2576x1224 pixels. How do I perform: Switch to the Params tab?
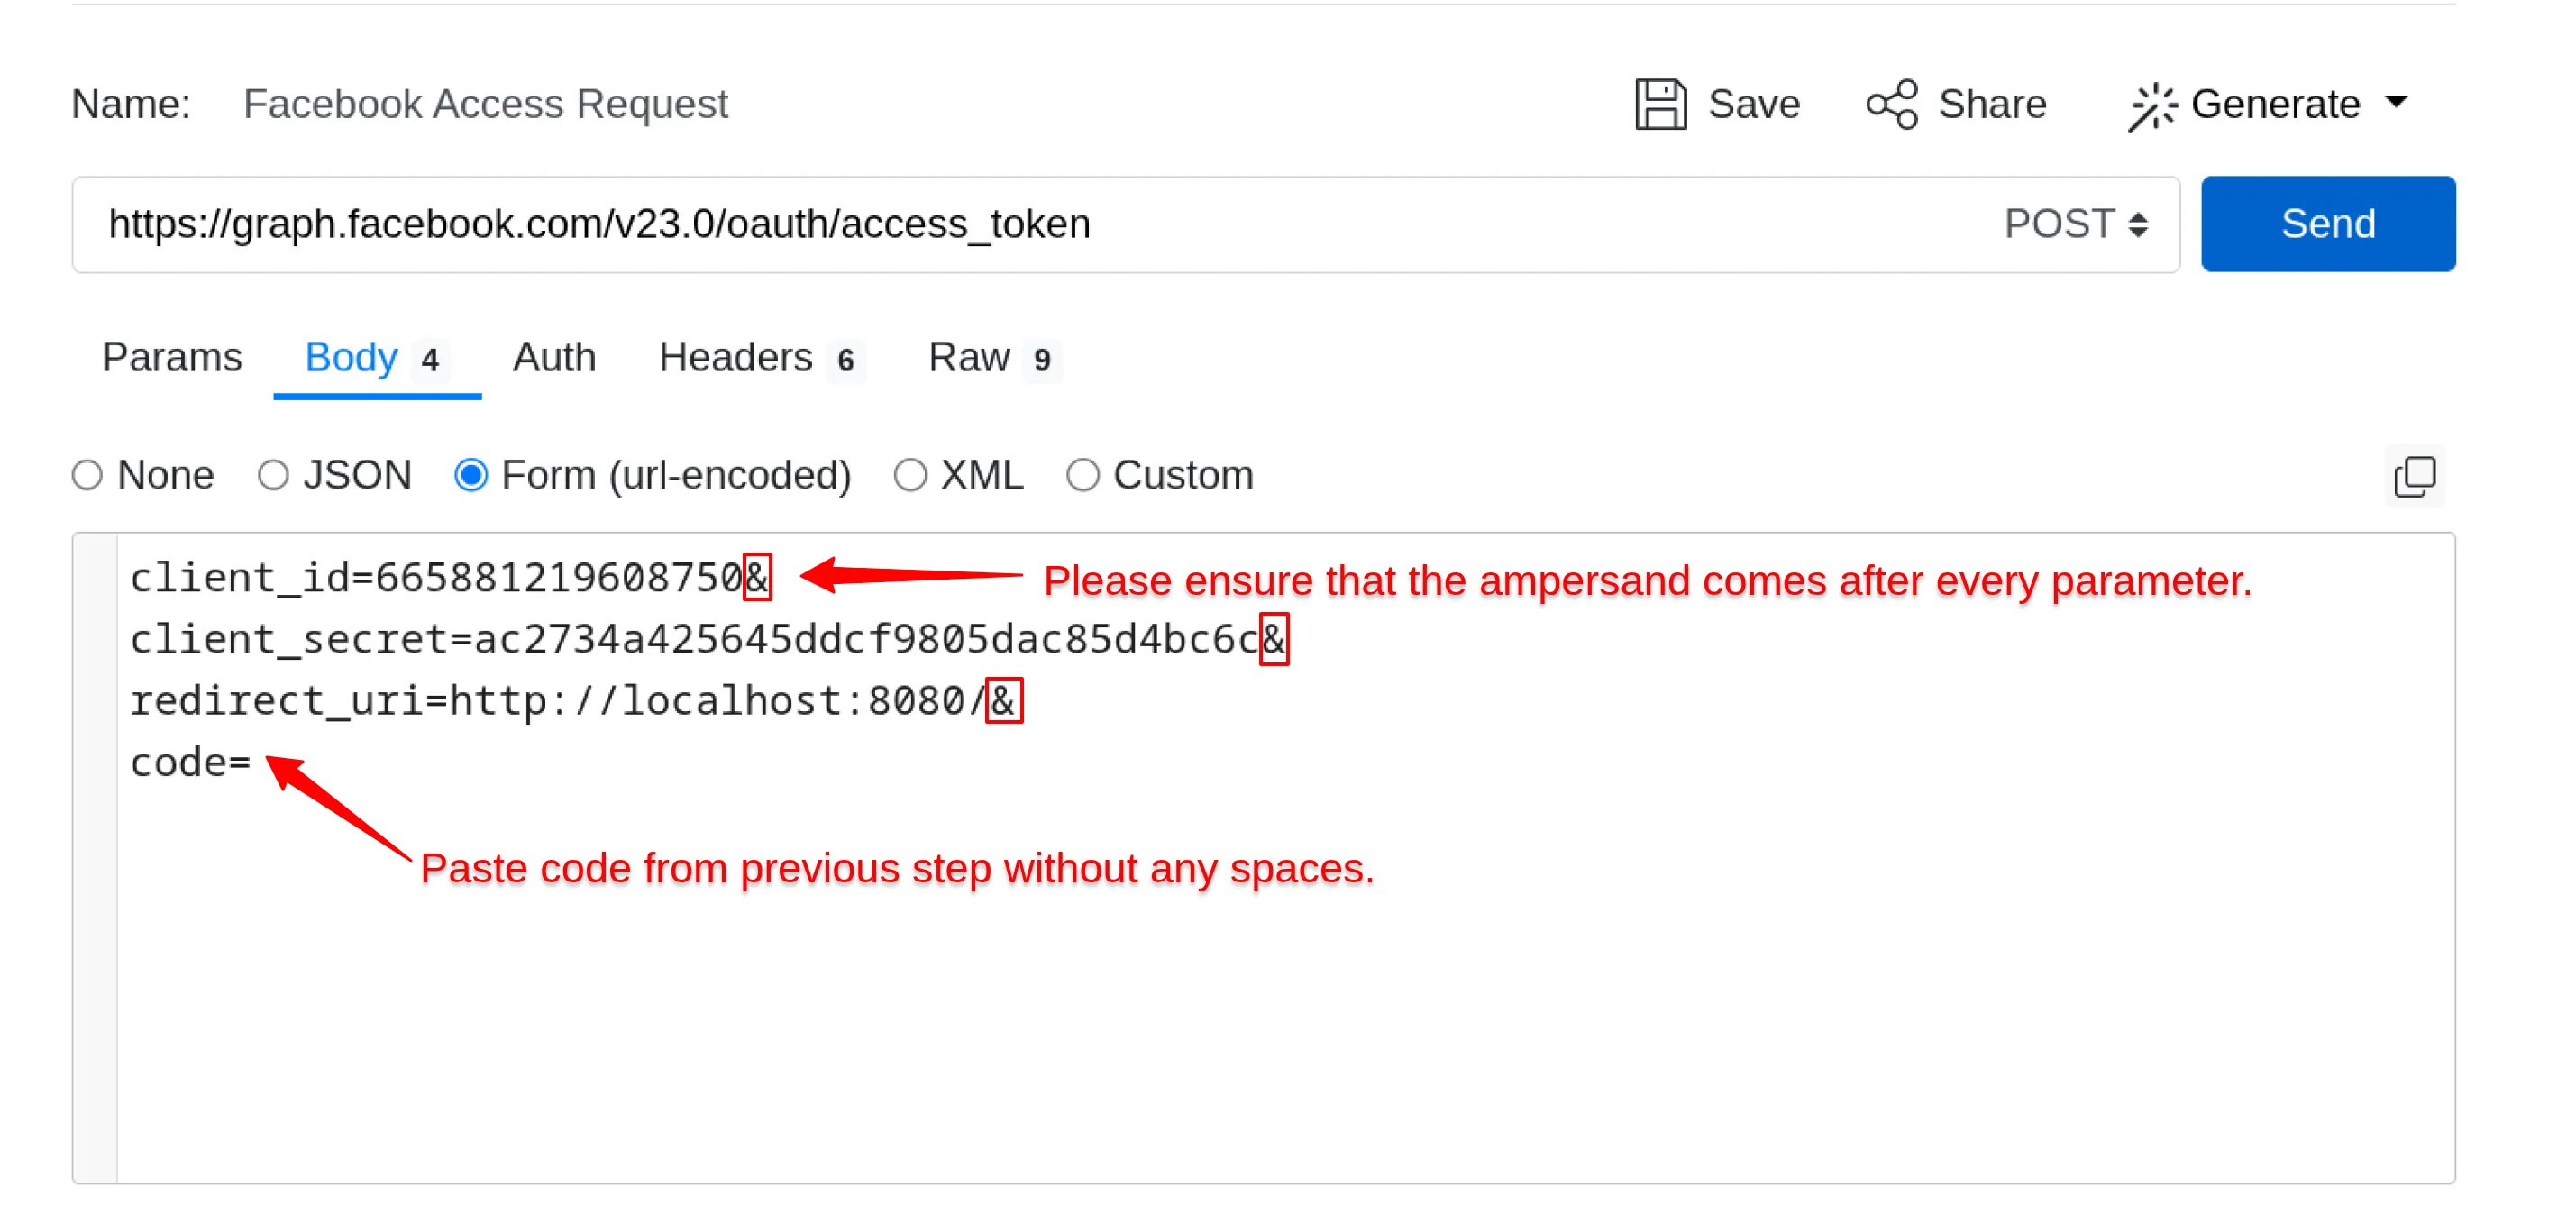pos(171,358)
